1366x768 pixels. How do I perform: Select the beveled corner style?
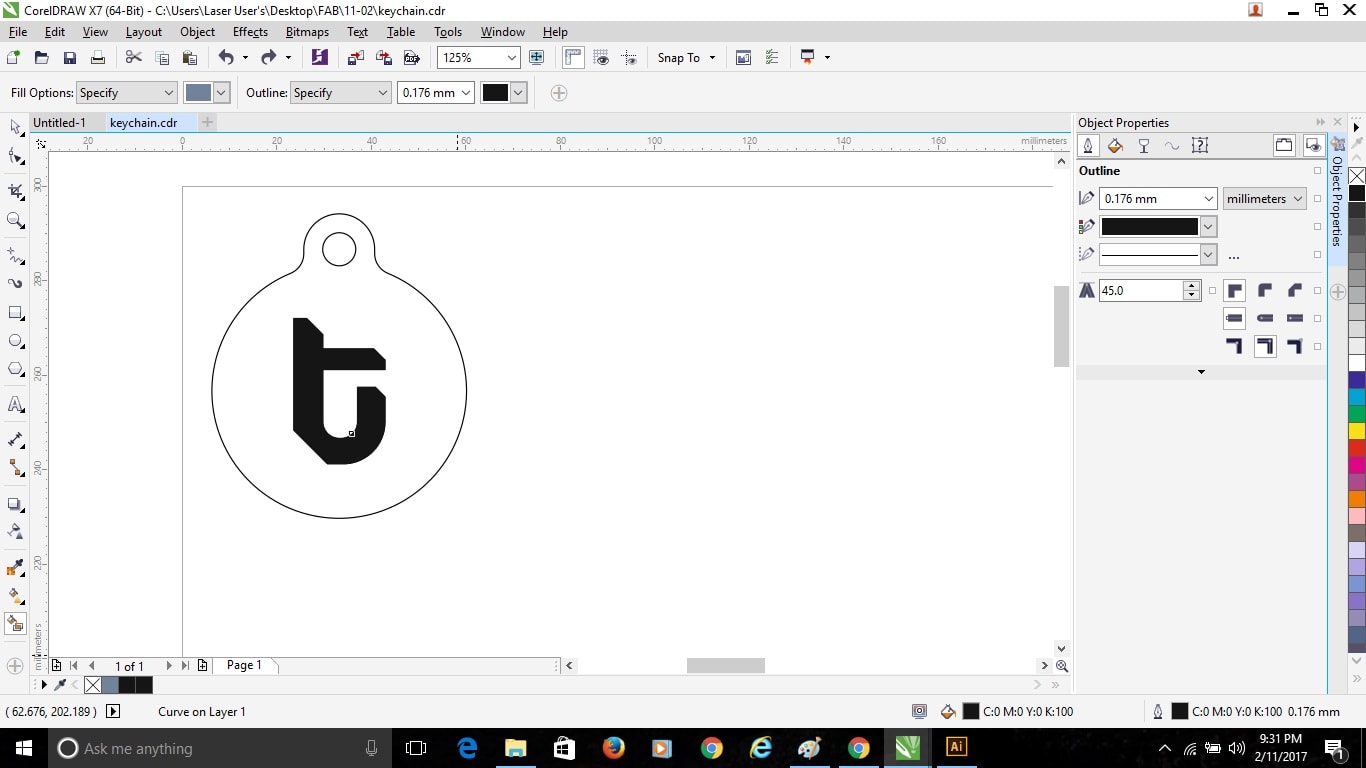pyautogui.click(x=1295, y=291)
